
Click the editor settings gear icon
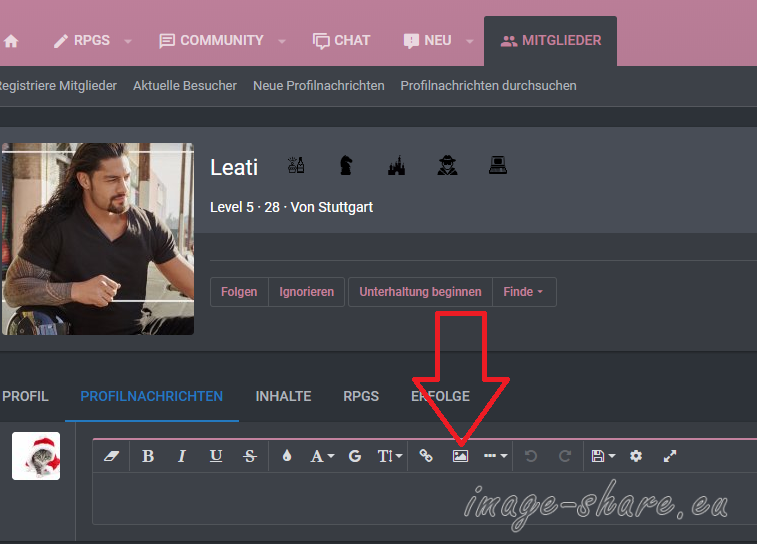point(636,456)
